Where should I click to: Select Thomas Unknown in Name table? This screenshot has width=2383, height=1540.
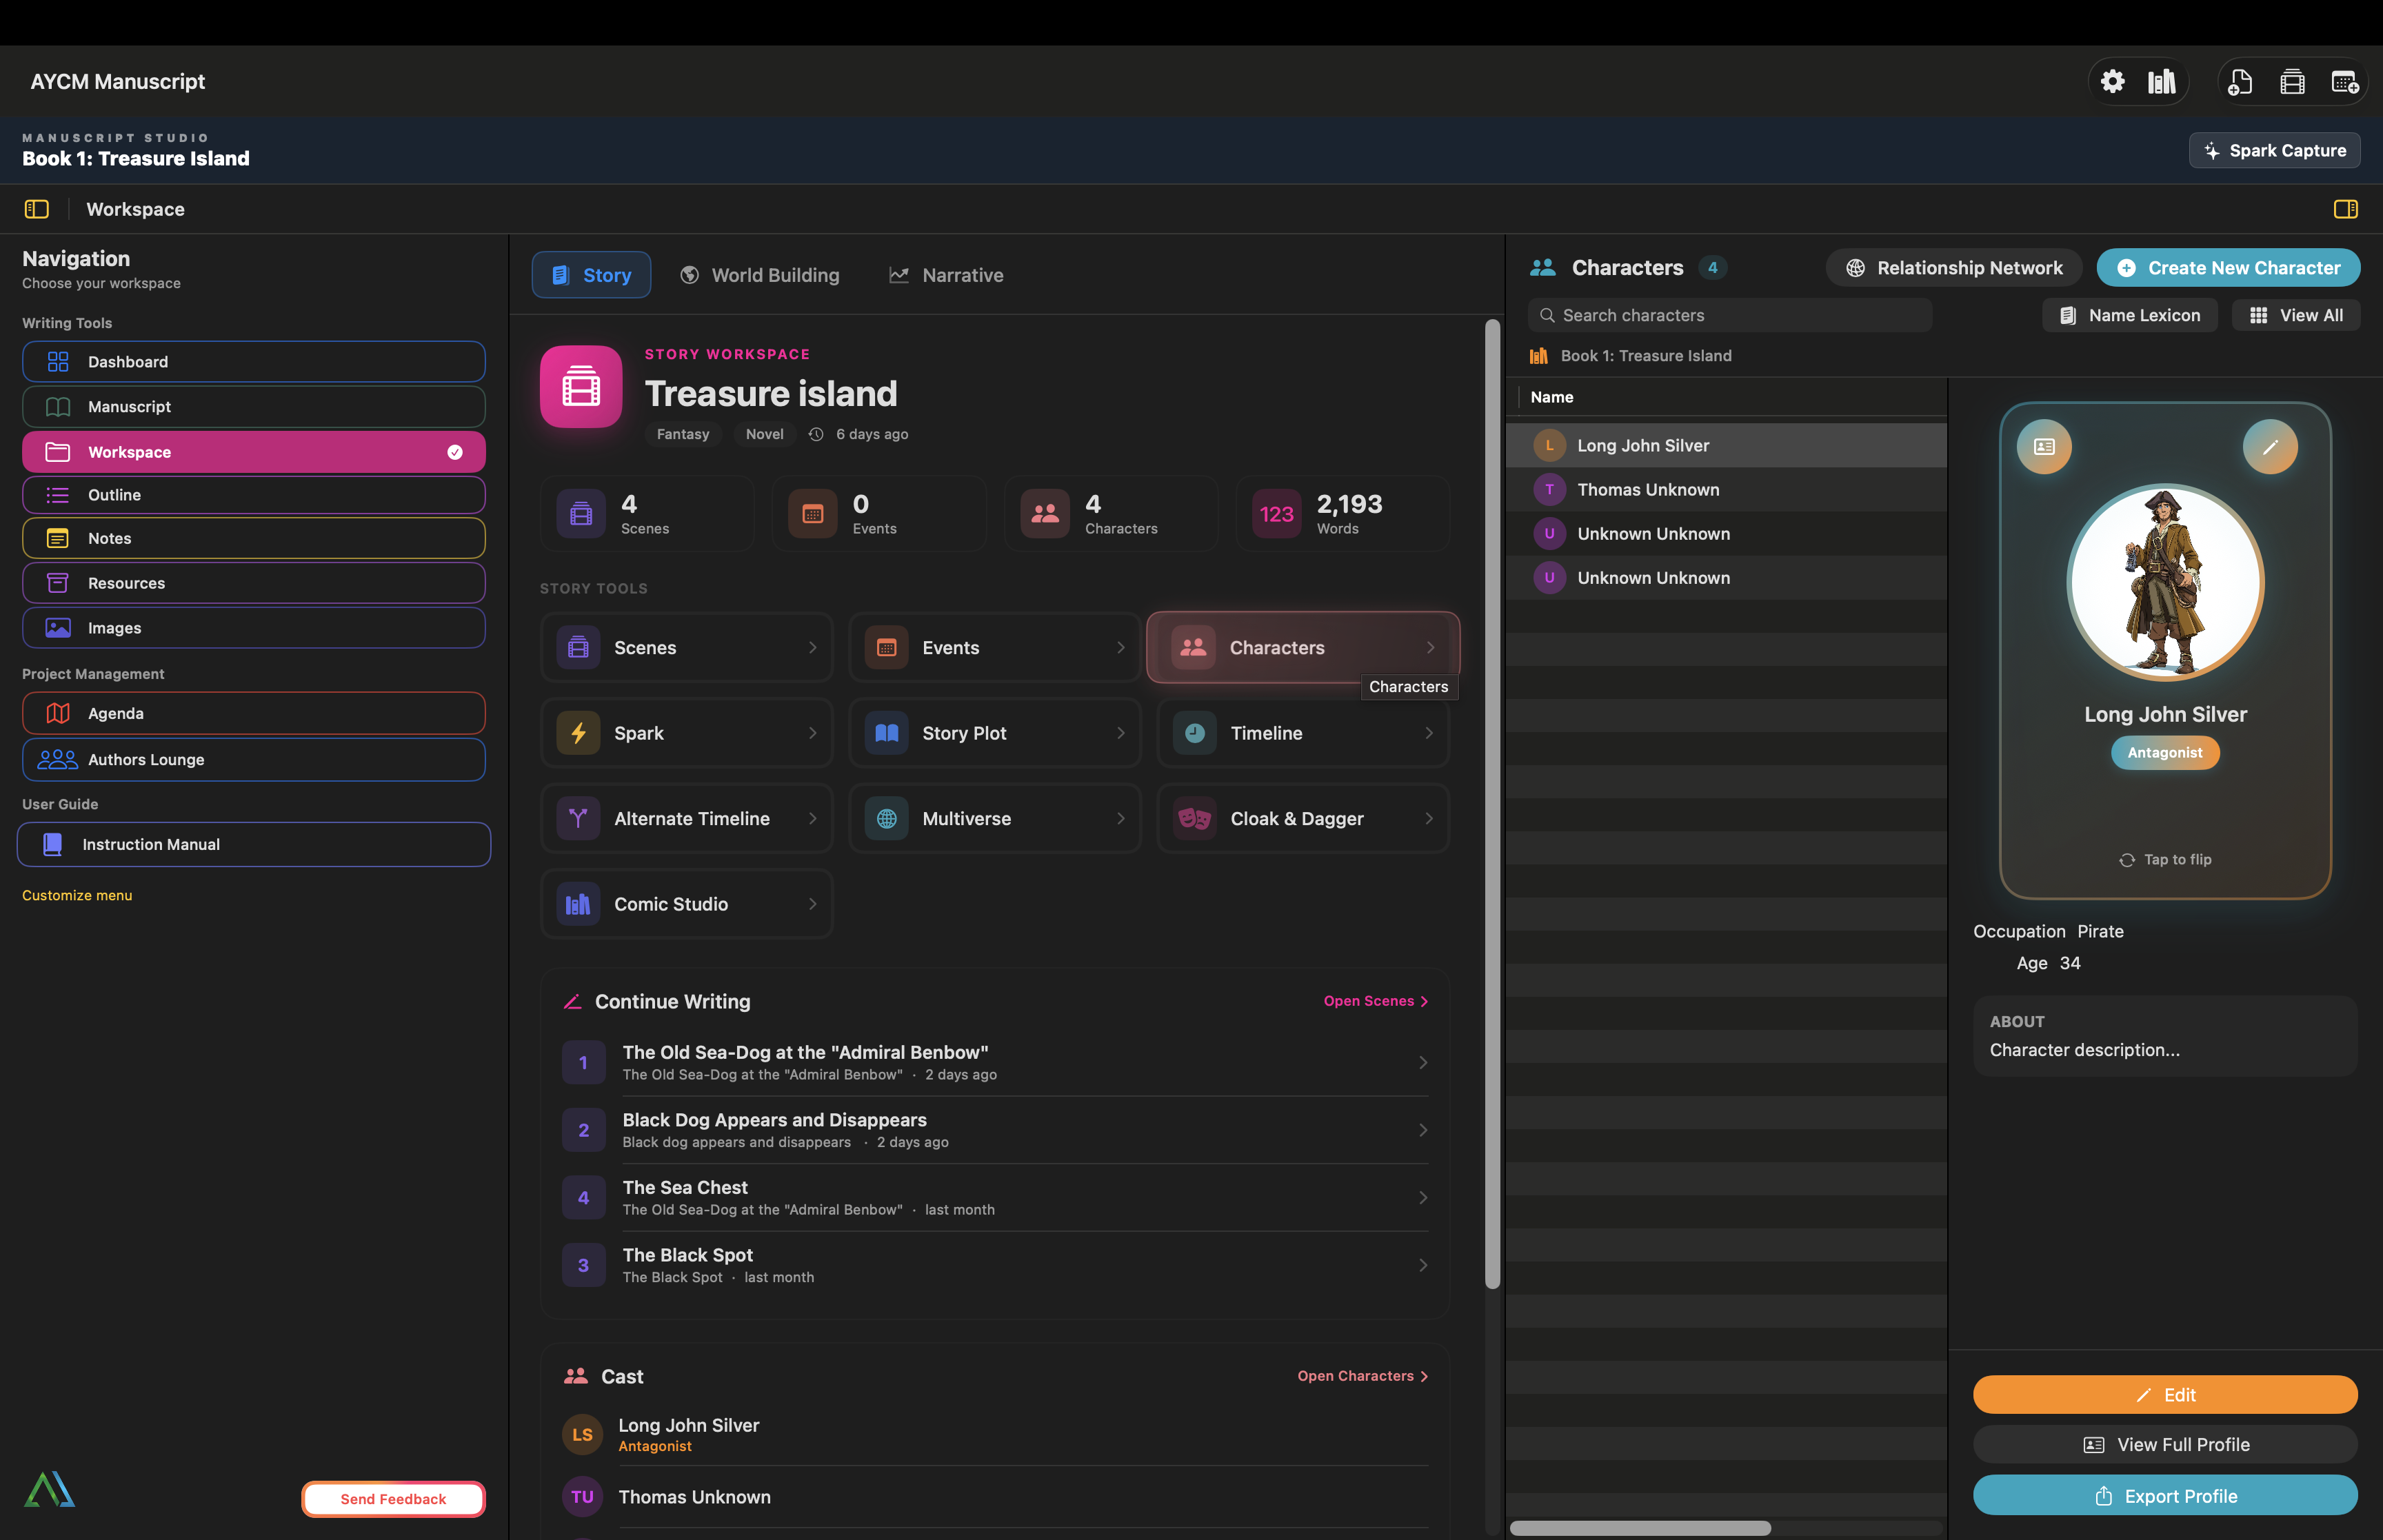pyautogui.click(x=1727, y=489)
